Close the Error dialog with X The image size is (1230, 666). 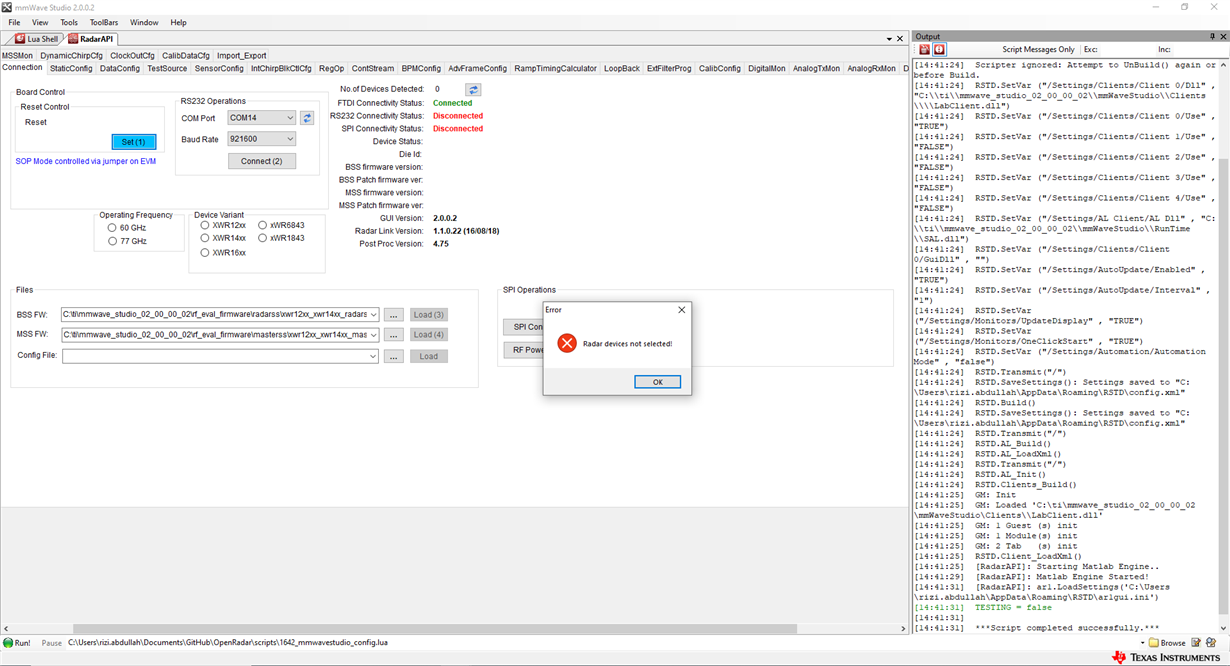pos(682,310)
